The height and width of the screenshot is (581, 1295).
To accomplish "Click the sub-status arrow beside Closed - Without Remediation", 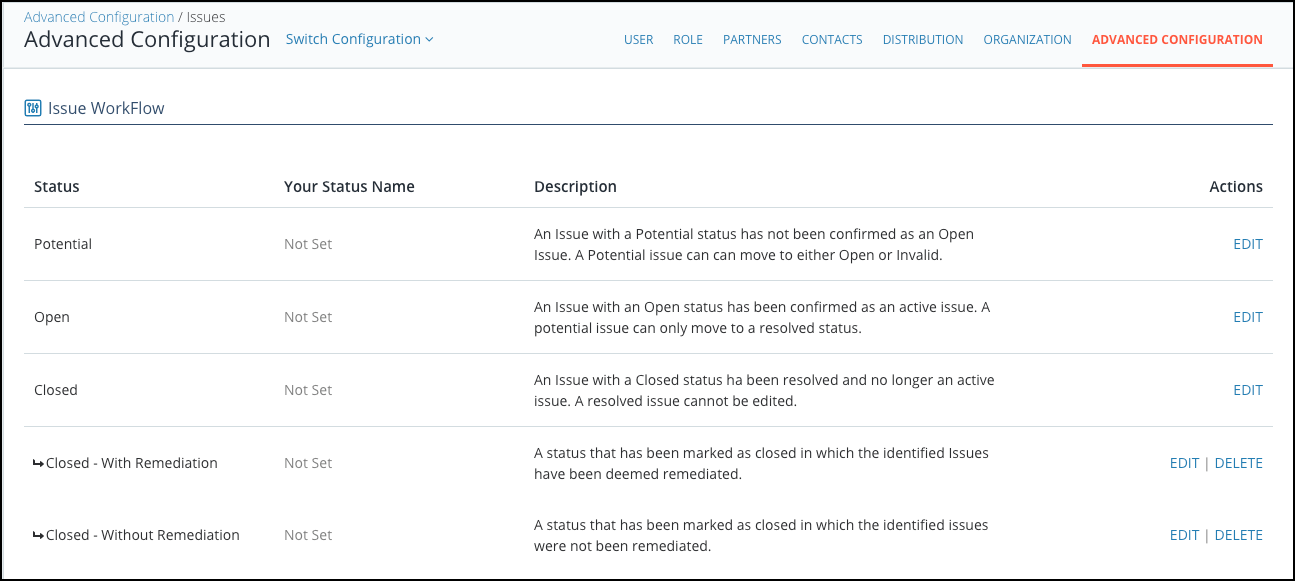I will coord(39,535).
